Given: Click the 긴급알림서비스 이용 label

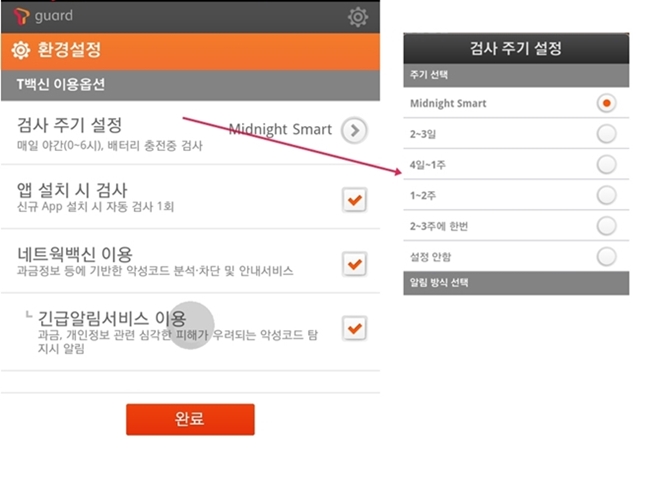Looking at the screenshot, I should coord(112,319).
